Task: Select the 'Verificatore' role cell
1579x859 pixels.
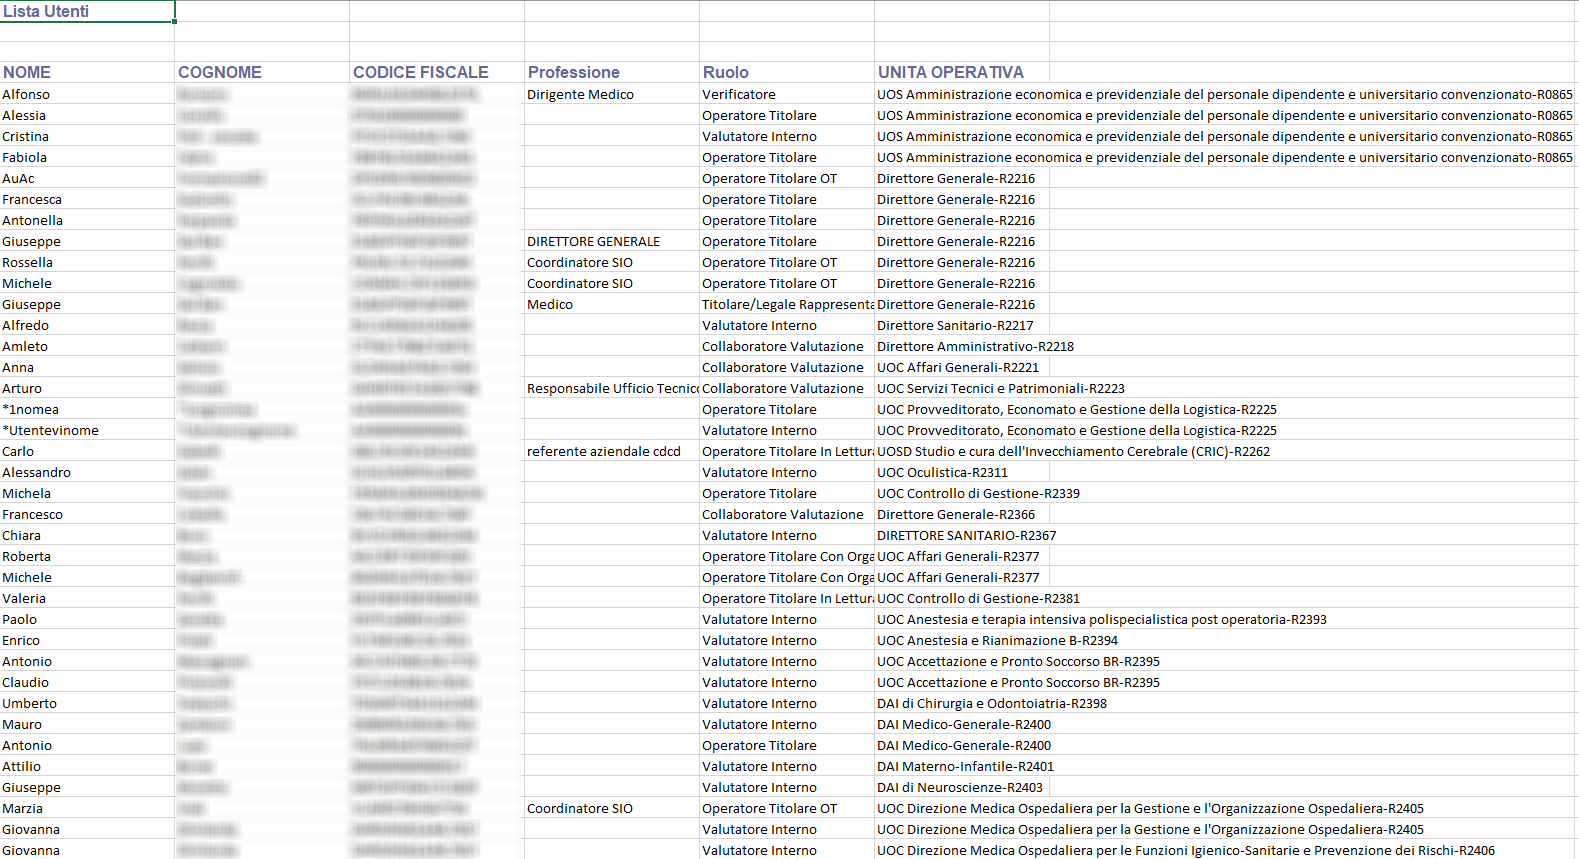Action: (x=787, y=94)
